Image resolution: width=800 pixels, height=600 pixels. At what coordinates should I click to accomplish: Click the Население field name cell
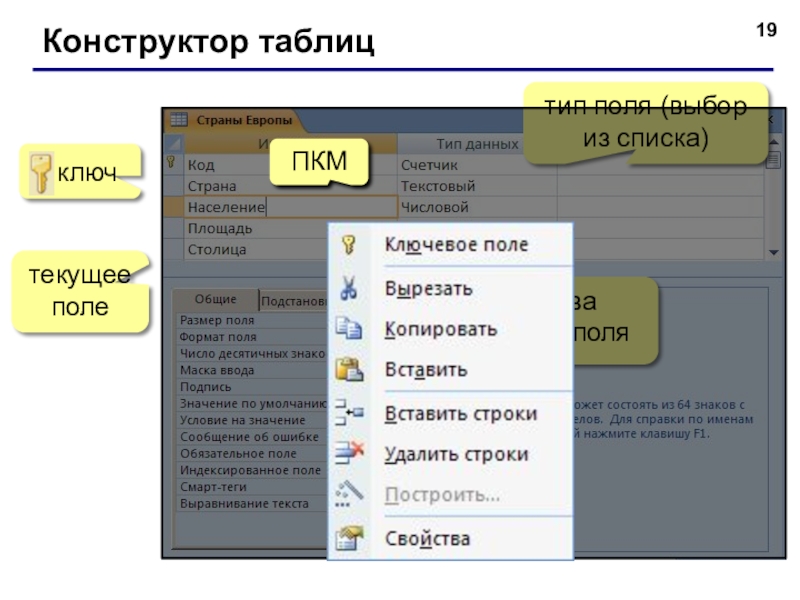tap(290, 207)
